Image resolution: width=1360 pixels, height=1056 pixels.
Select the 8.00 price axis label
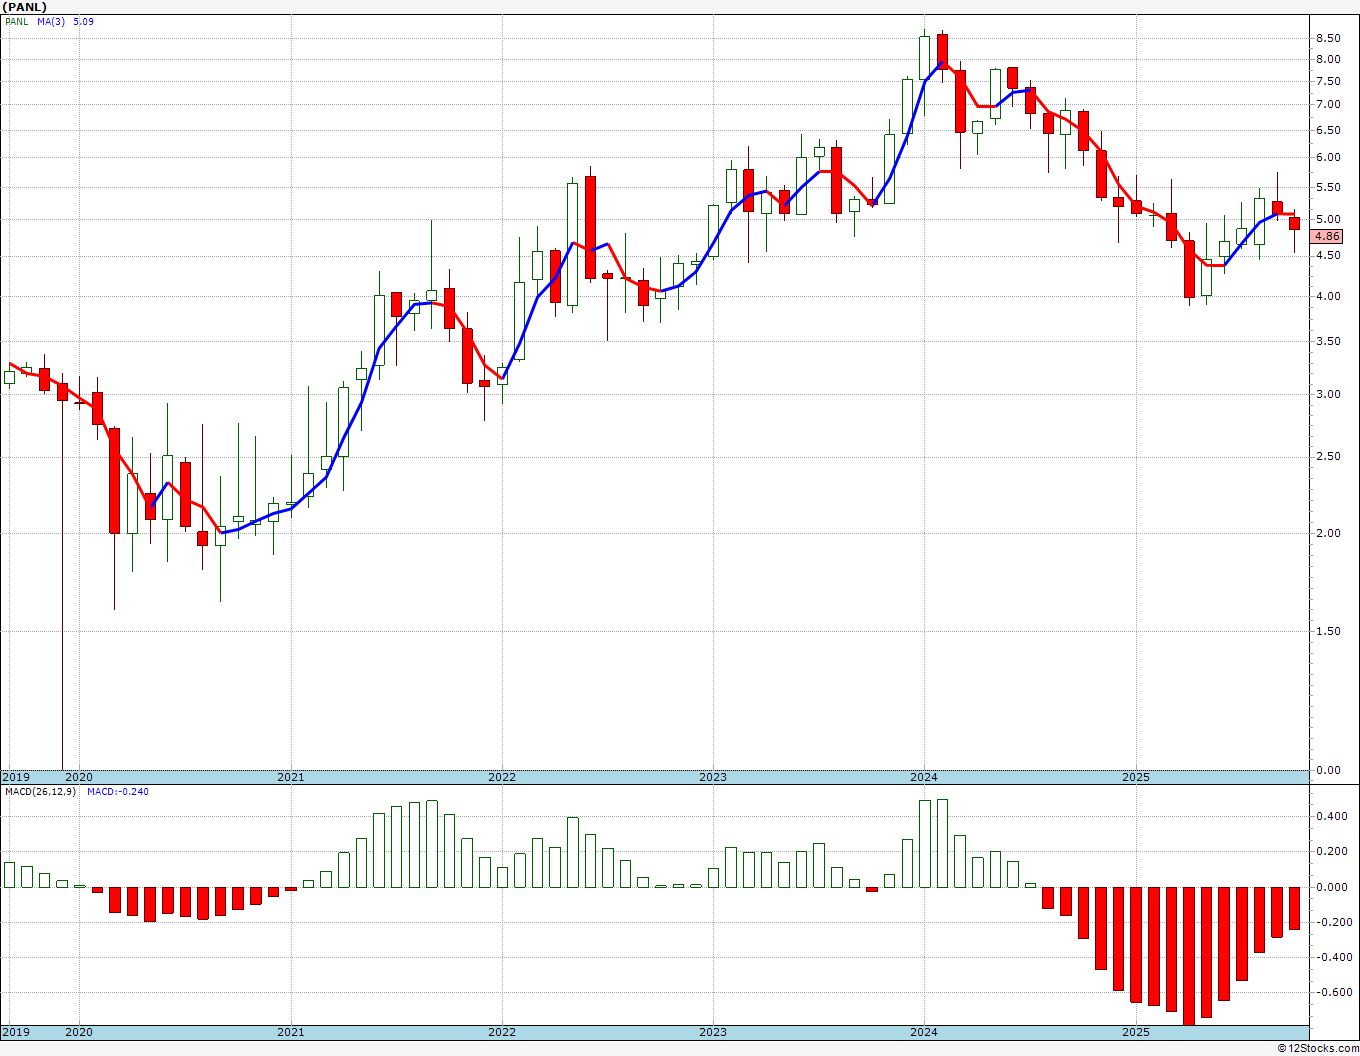[x=1328, y=59]
